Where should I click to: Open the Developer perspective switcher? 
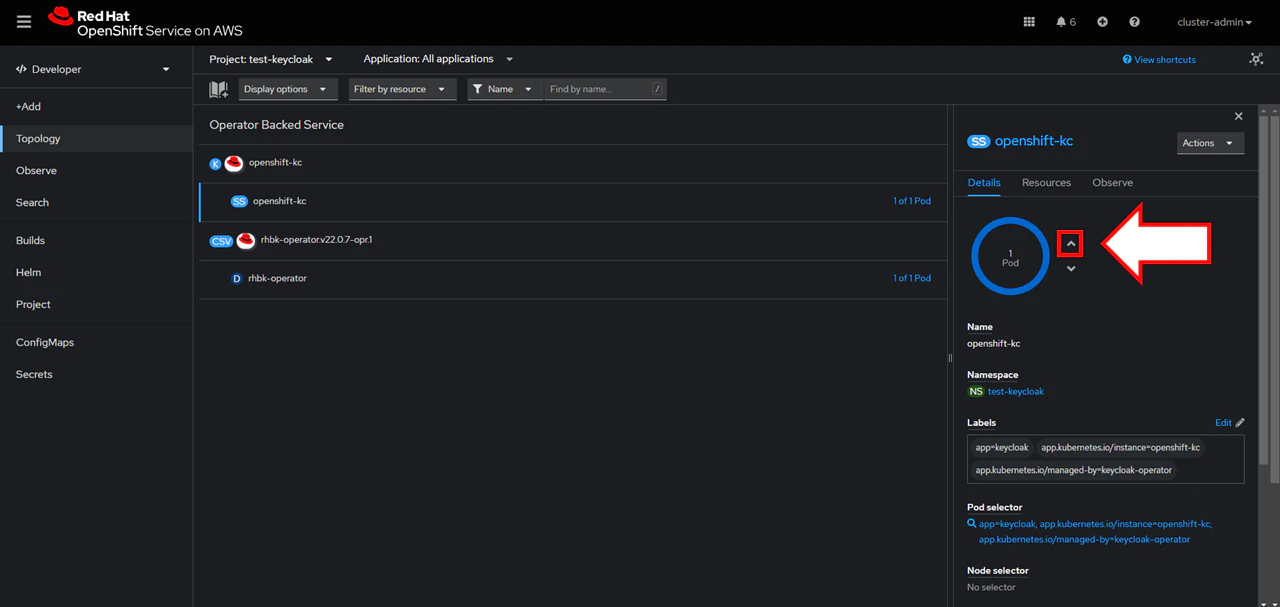click(94, 69)
